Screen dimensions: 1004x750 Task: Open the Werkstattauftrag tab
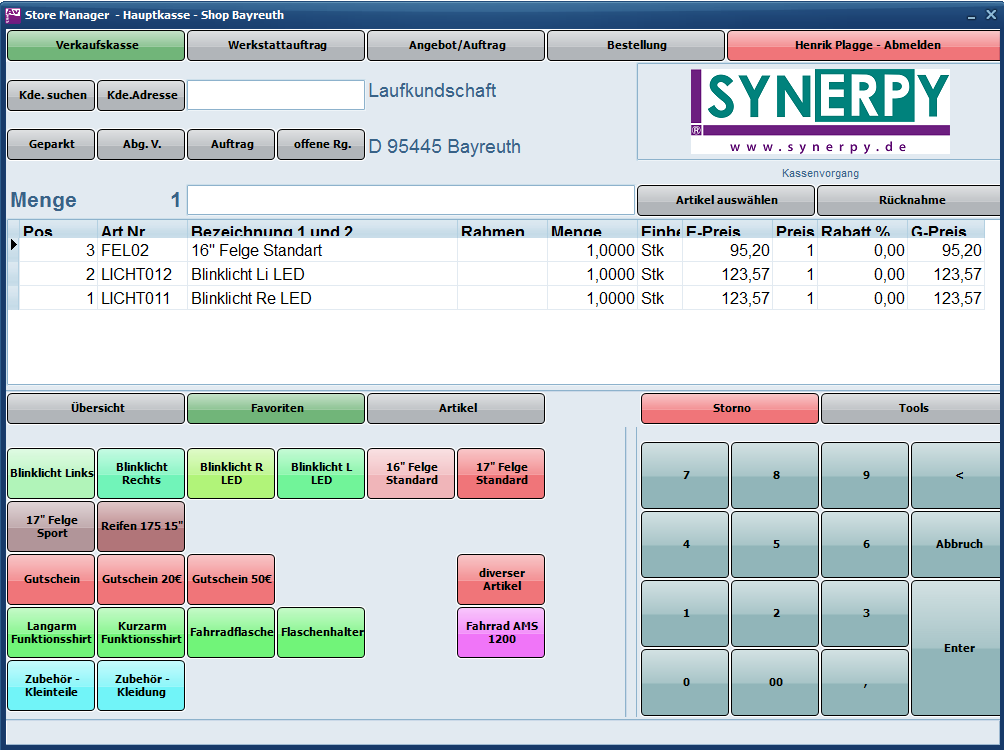coord(276,45)
